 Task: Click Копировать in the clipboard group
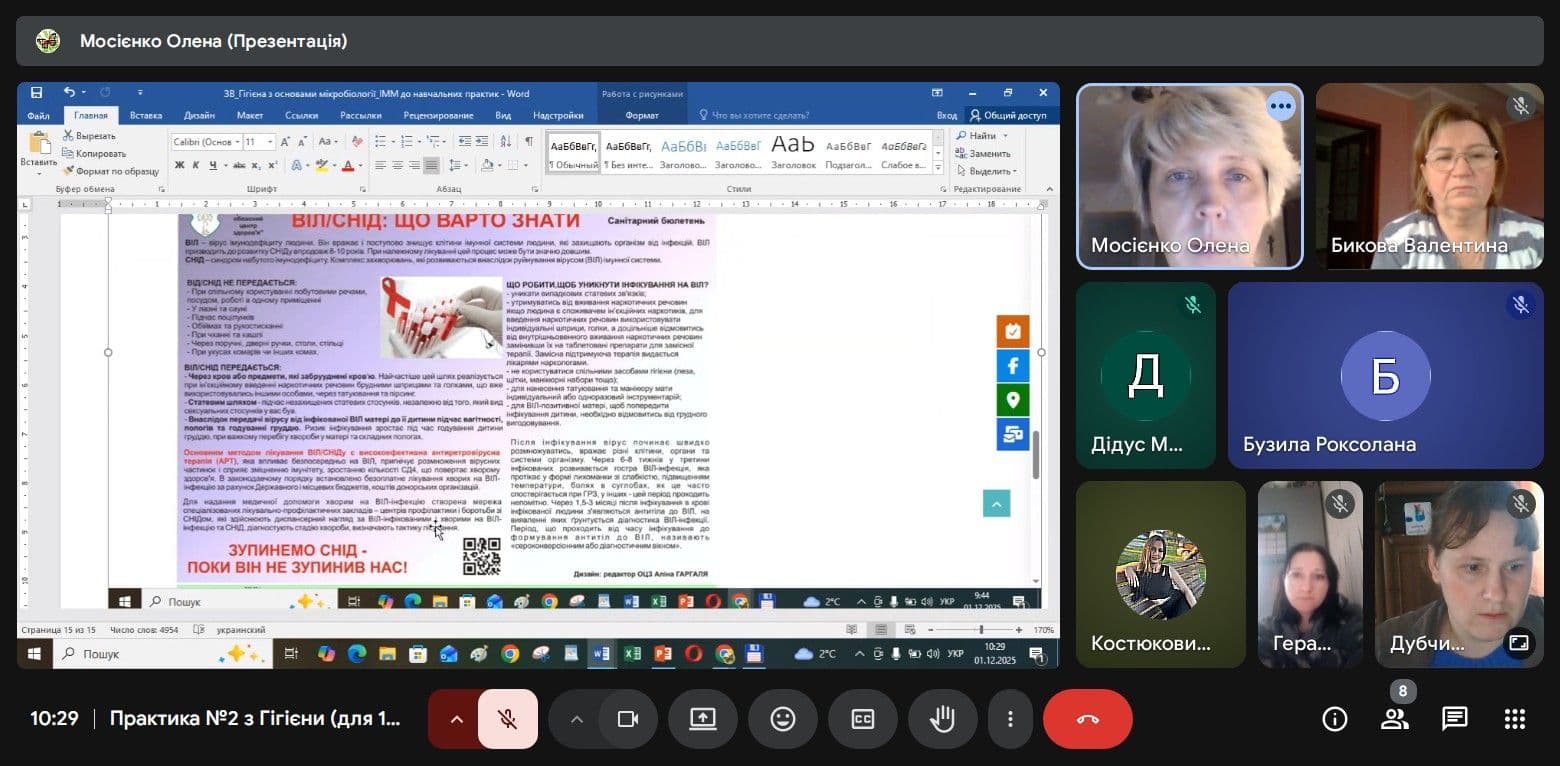pos(94,153)
